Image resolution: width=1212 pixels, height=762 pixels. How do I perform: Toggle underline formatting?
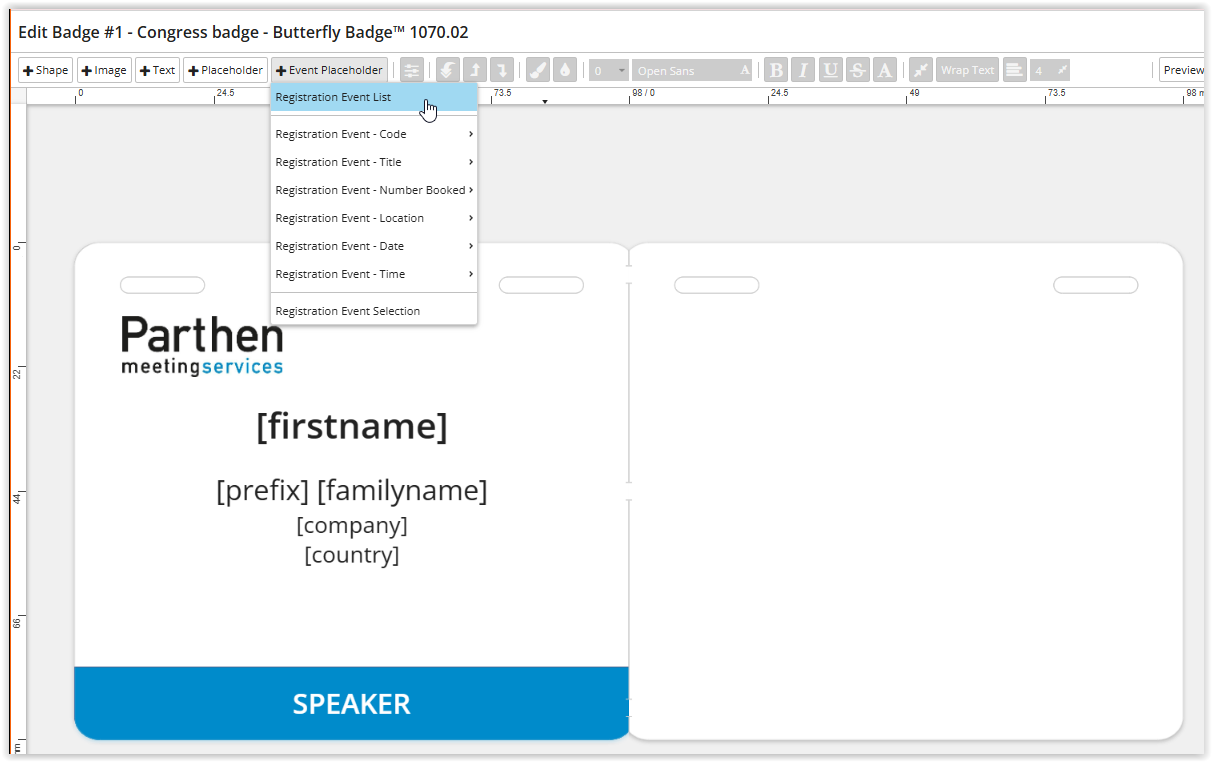830,71
